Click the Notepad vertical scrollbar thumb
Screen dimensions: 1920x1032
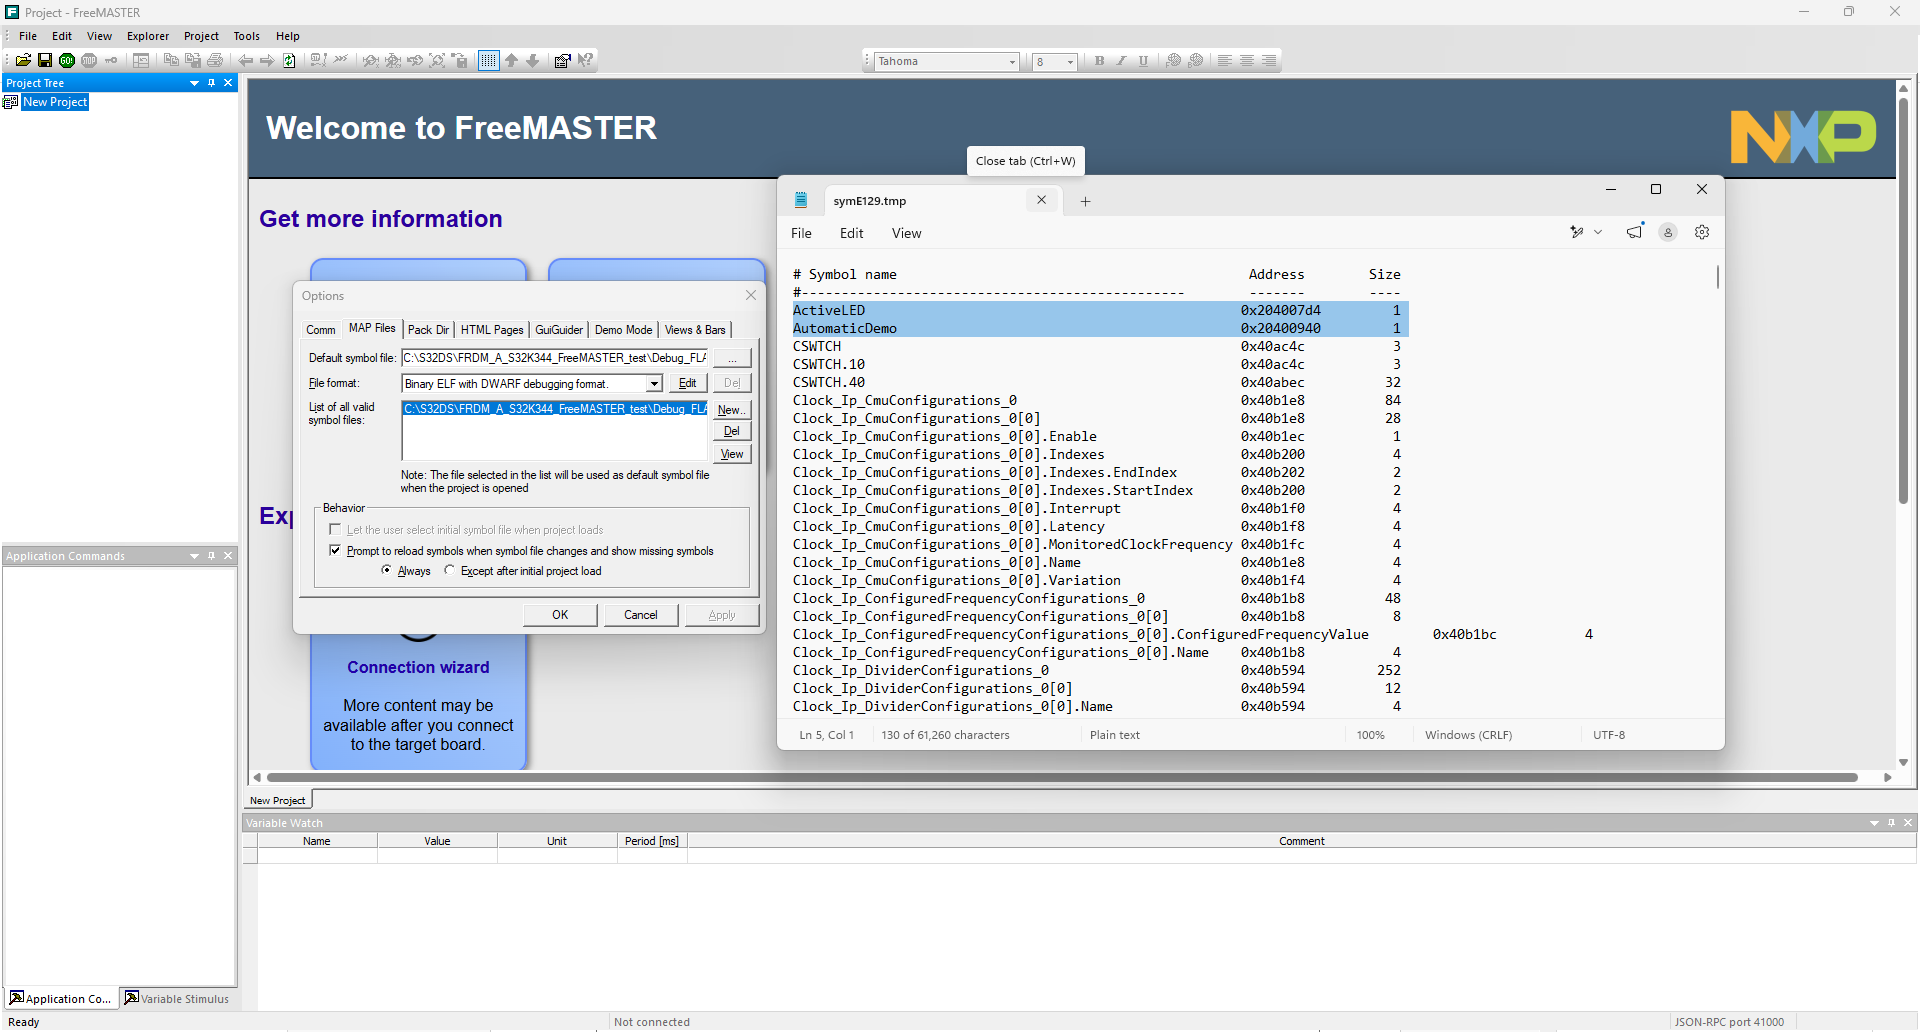[1717, 276]
